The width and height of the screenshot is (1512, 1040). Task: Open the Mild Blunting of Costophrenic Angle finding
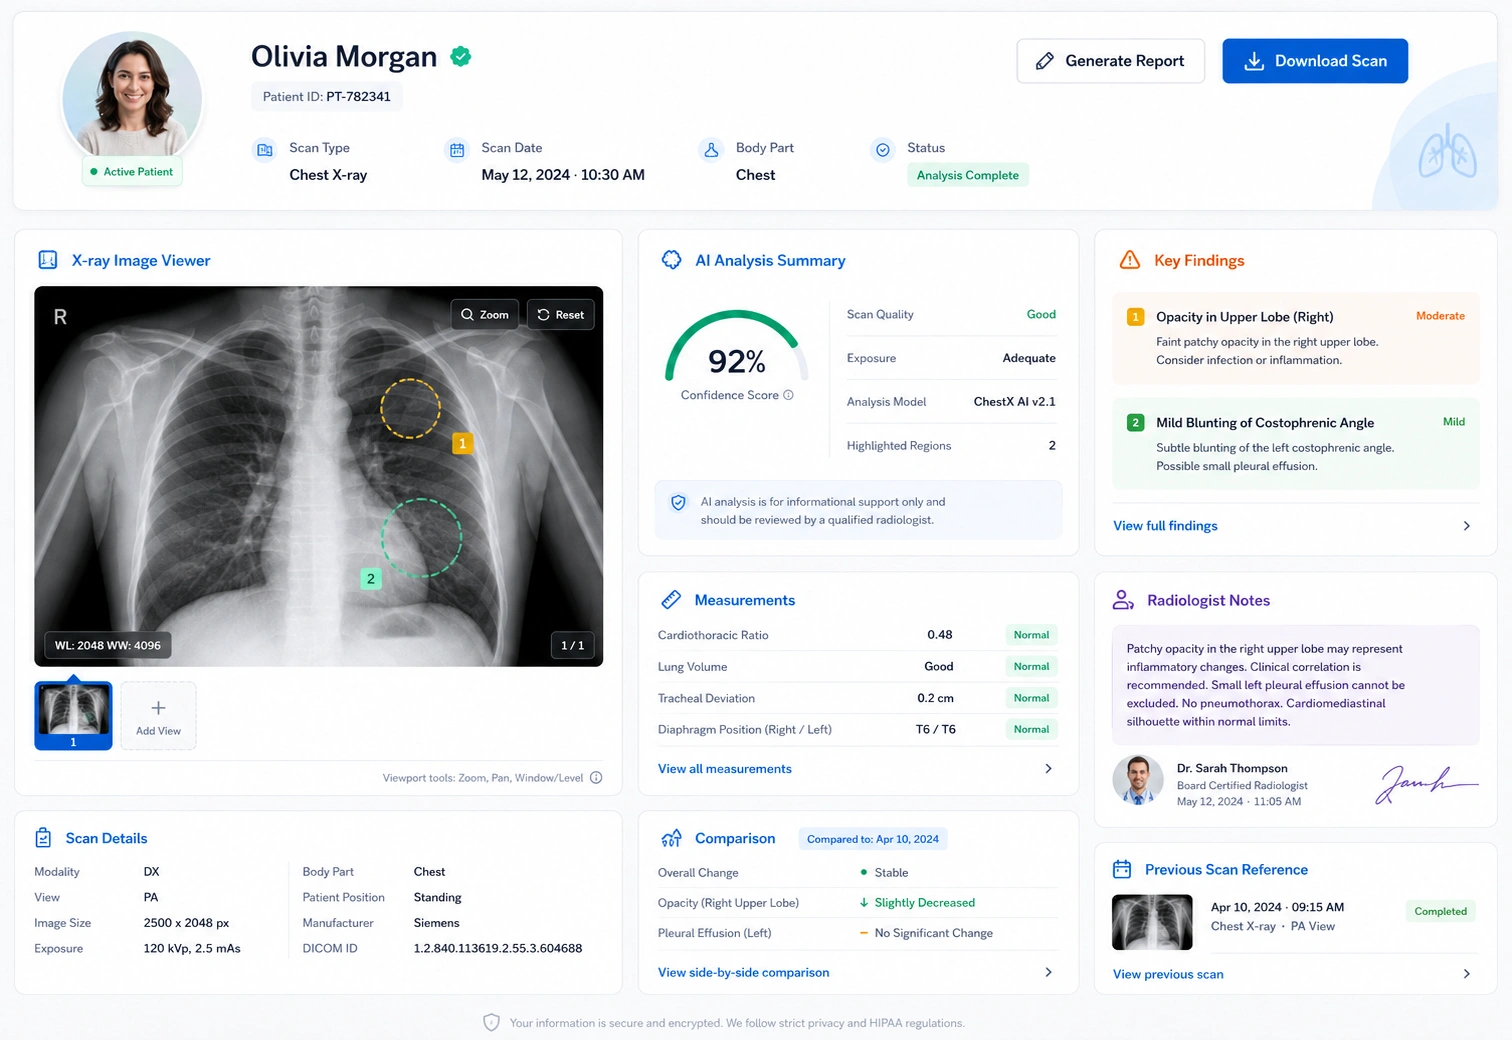tap(1295, 444)
